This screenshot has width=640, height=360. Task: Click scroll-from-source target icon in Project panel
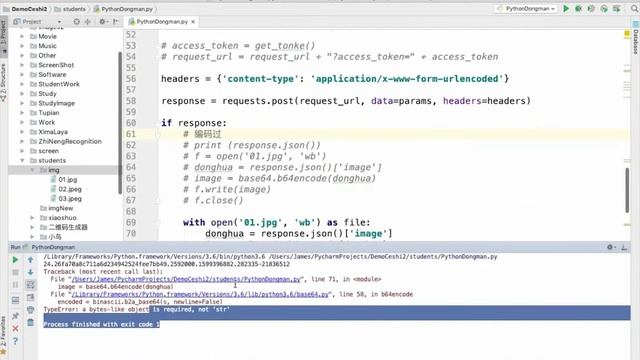pos(76,22)
